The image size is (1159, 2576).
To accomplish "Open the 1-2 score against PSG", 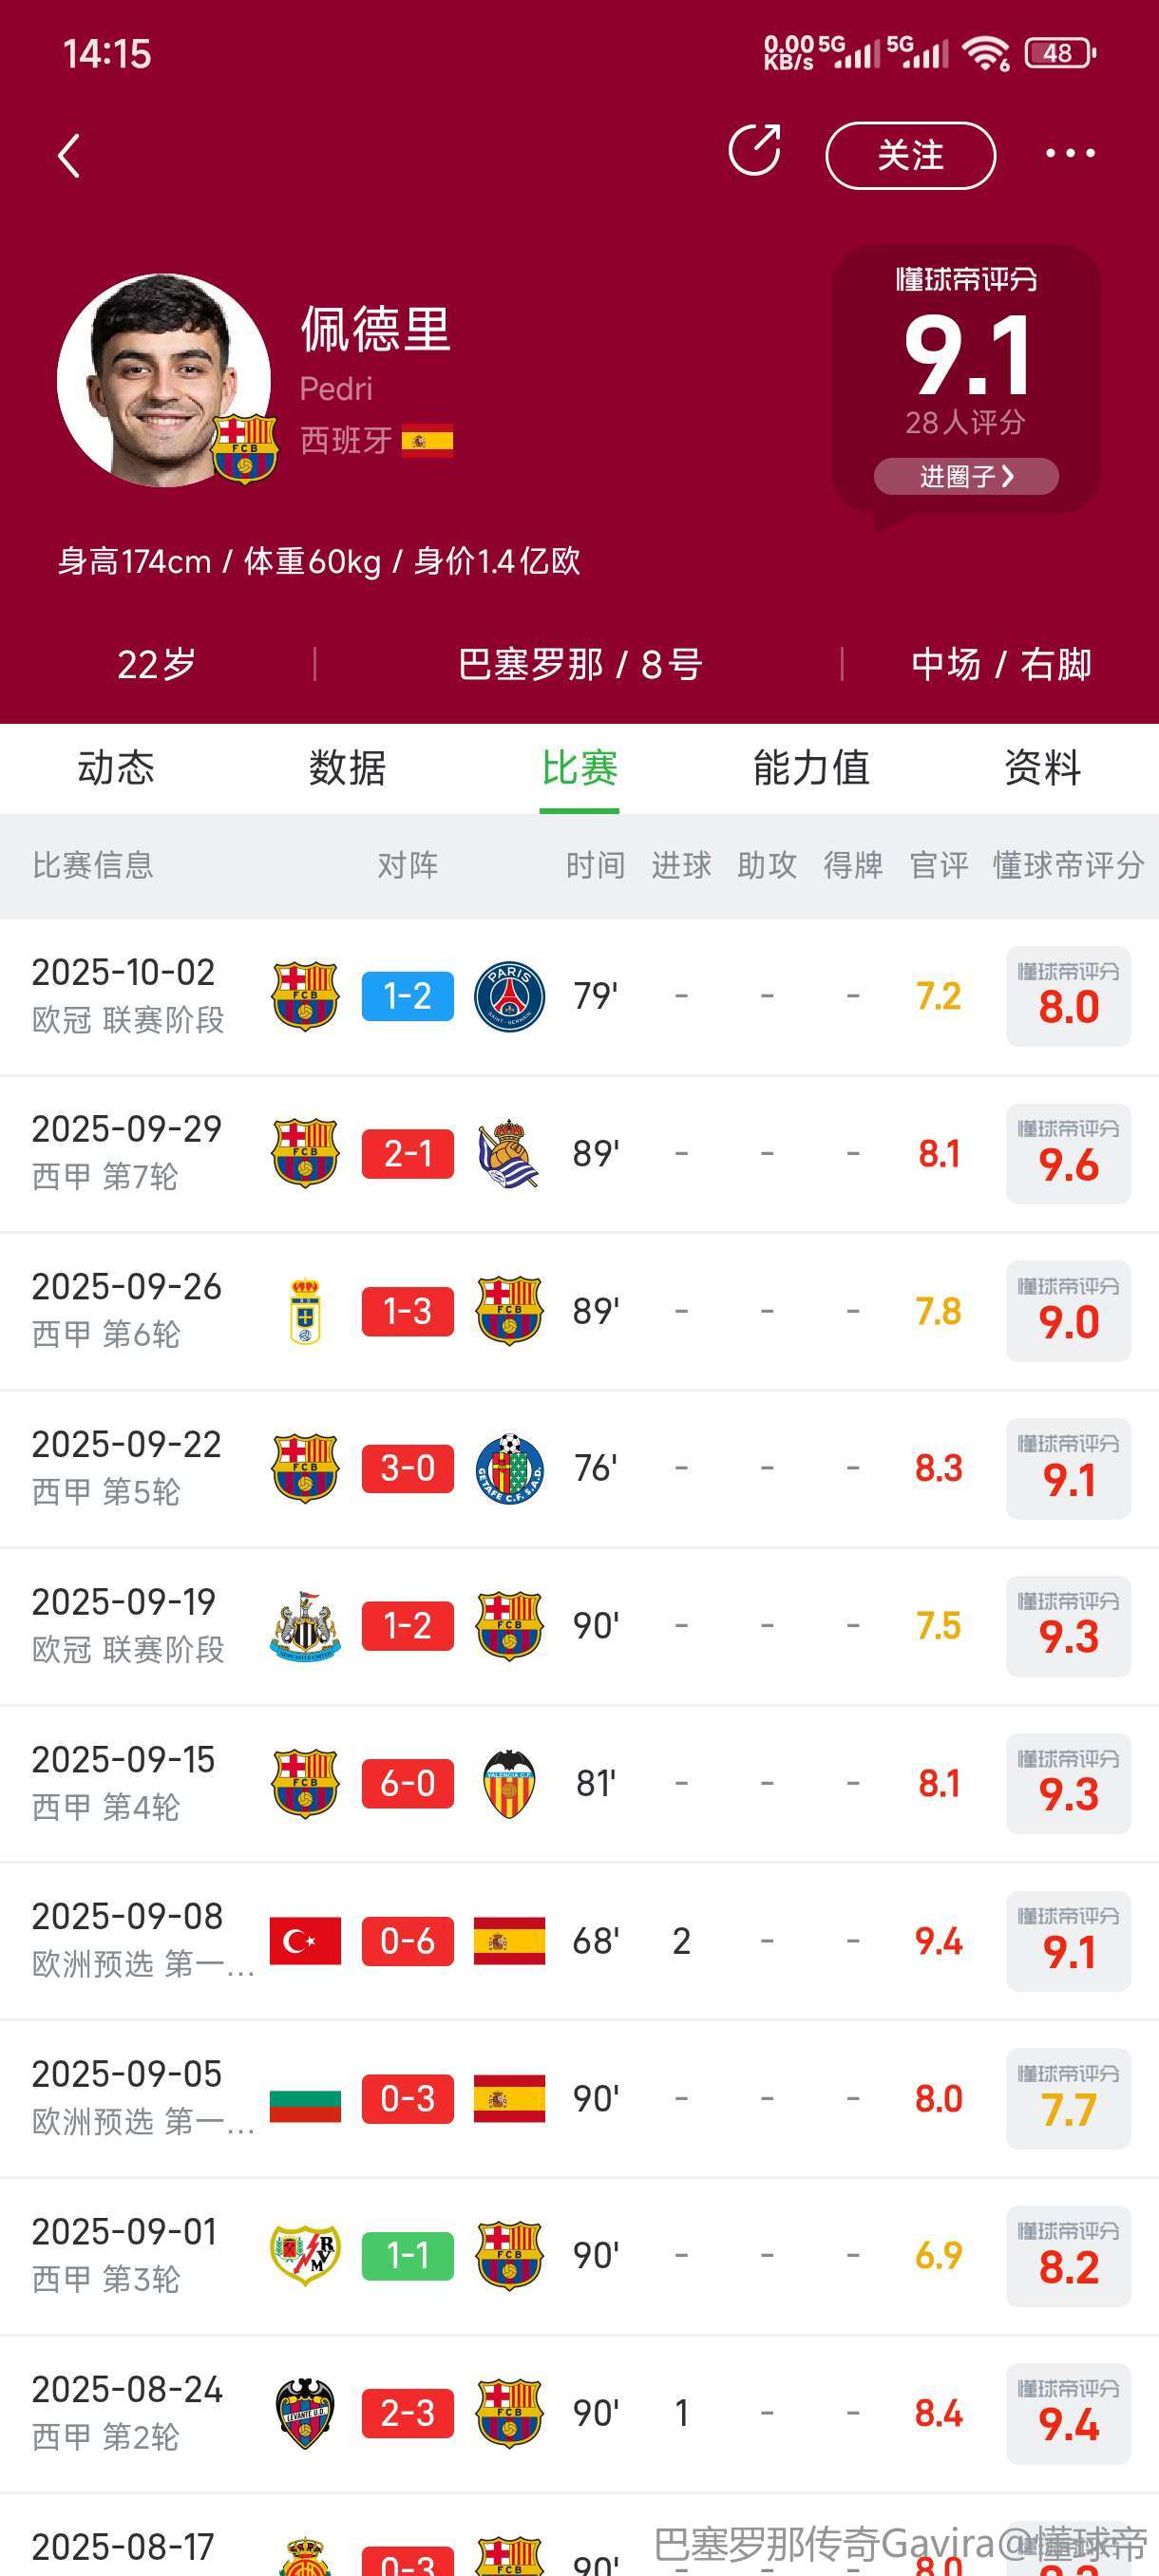I will point(408,996).
